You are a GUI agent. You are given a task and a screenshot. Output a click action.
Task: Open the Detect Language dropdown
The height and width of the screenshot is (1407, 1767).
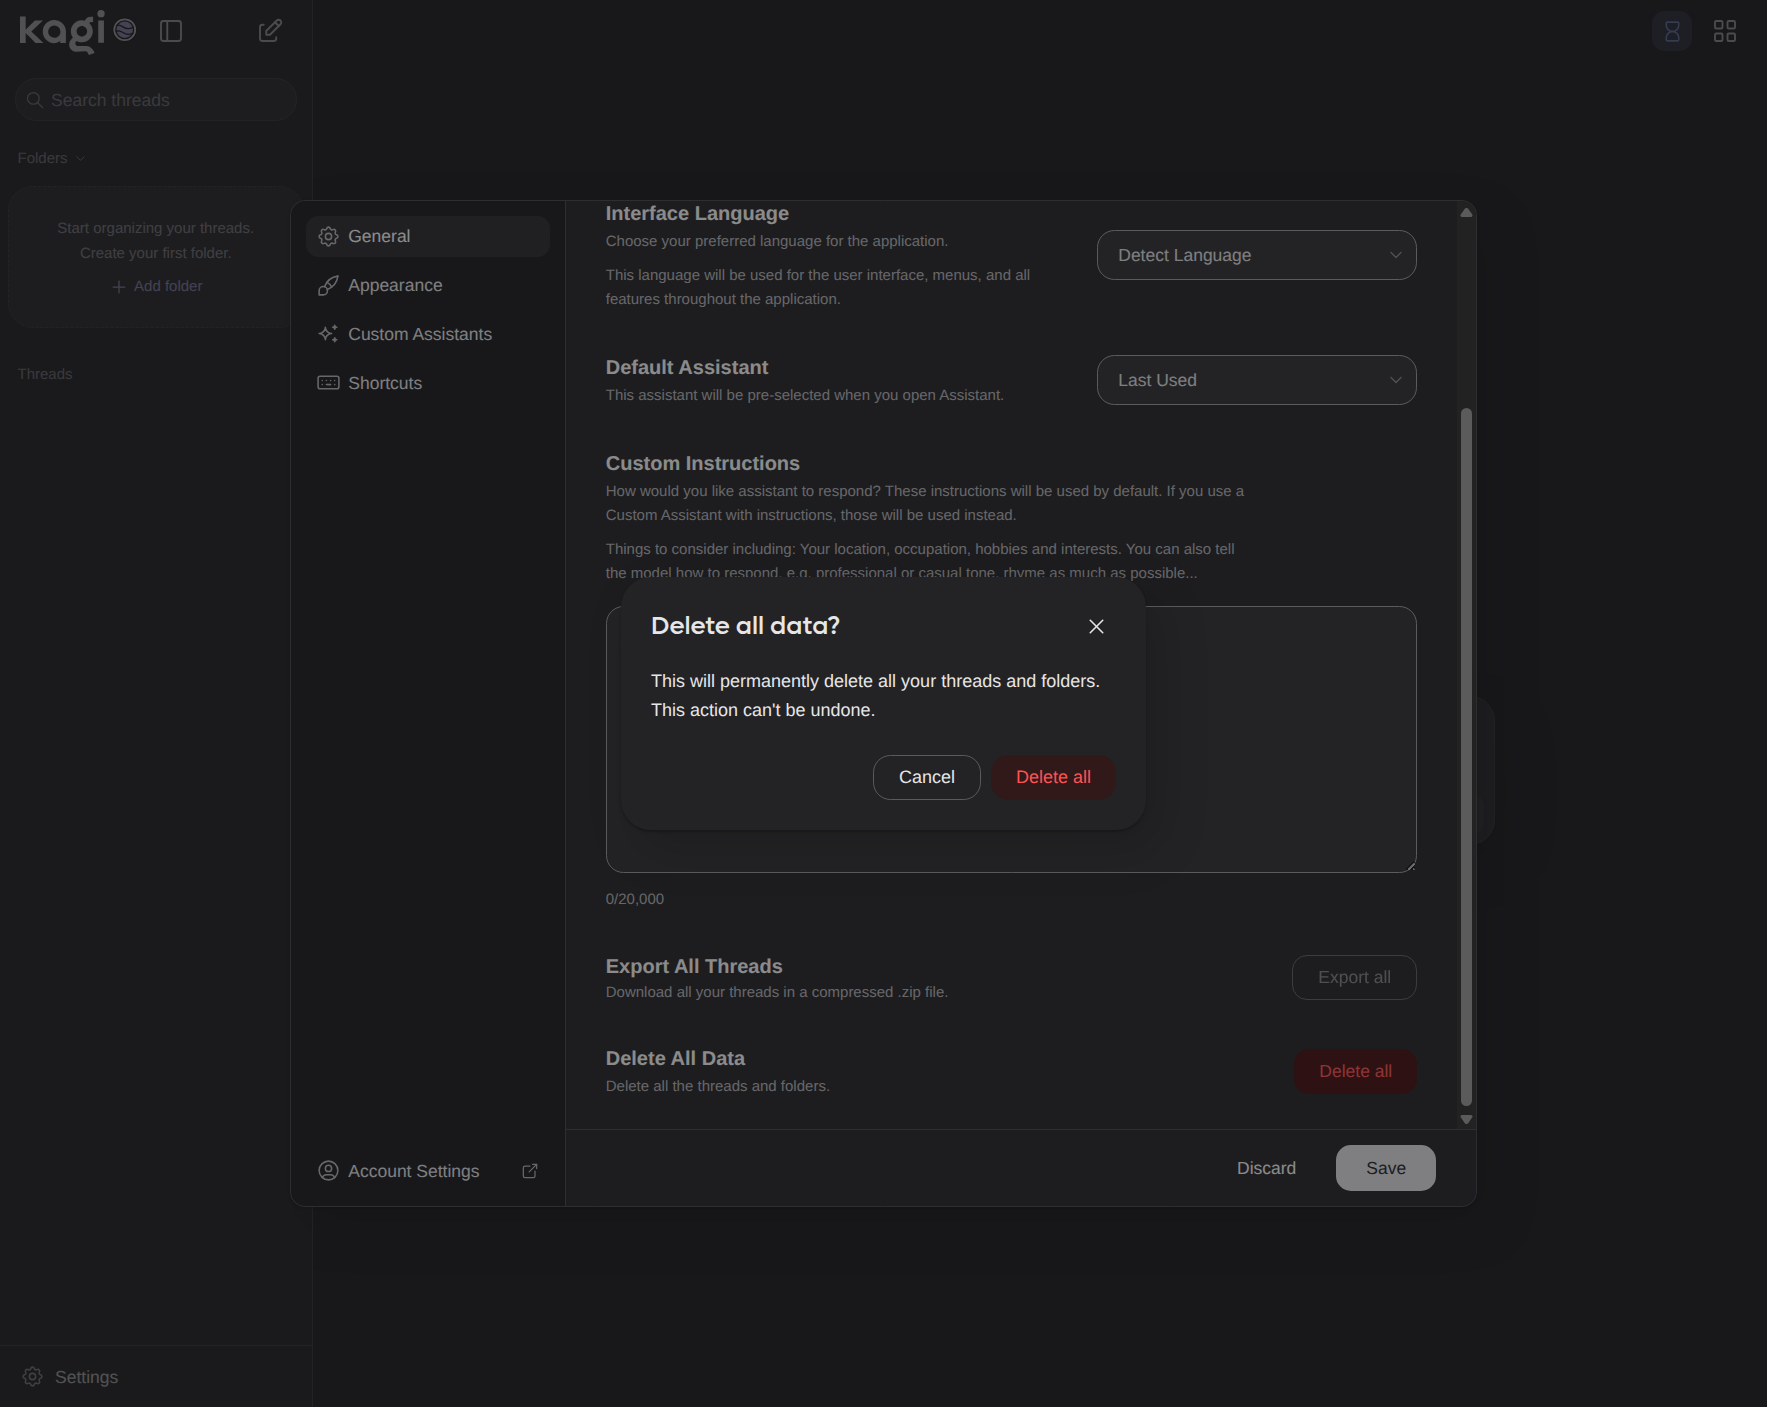pos(1257,255)
